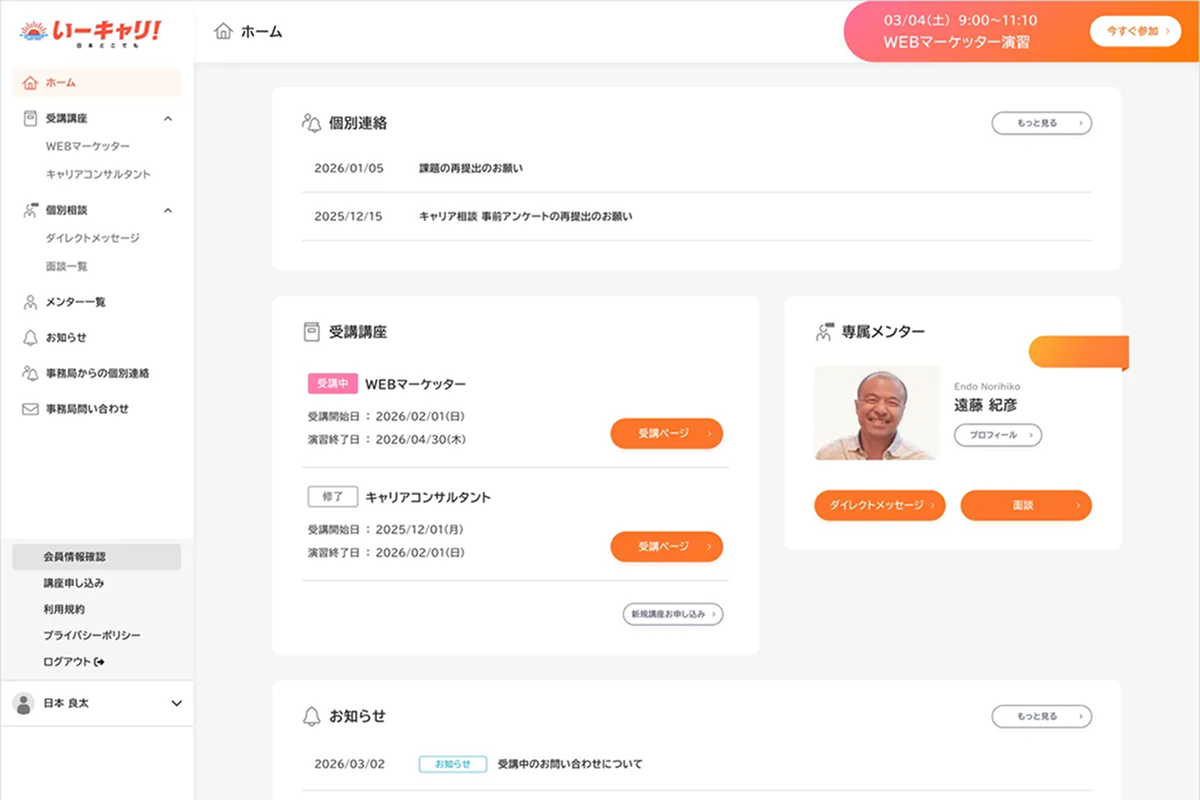Screen dimensions: 1200x800
Task: Click the mentor name 遠藤 紀彦
Action: tap(986, 405)
